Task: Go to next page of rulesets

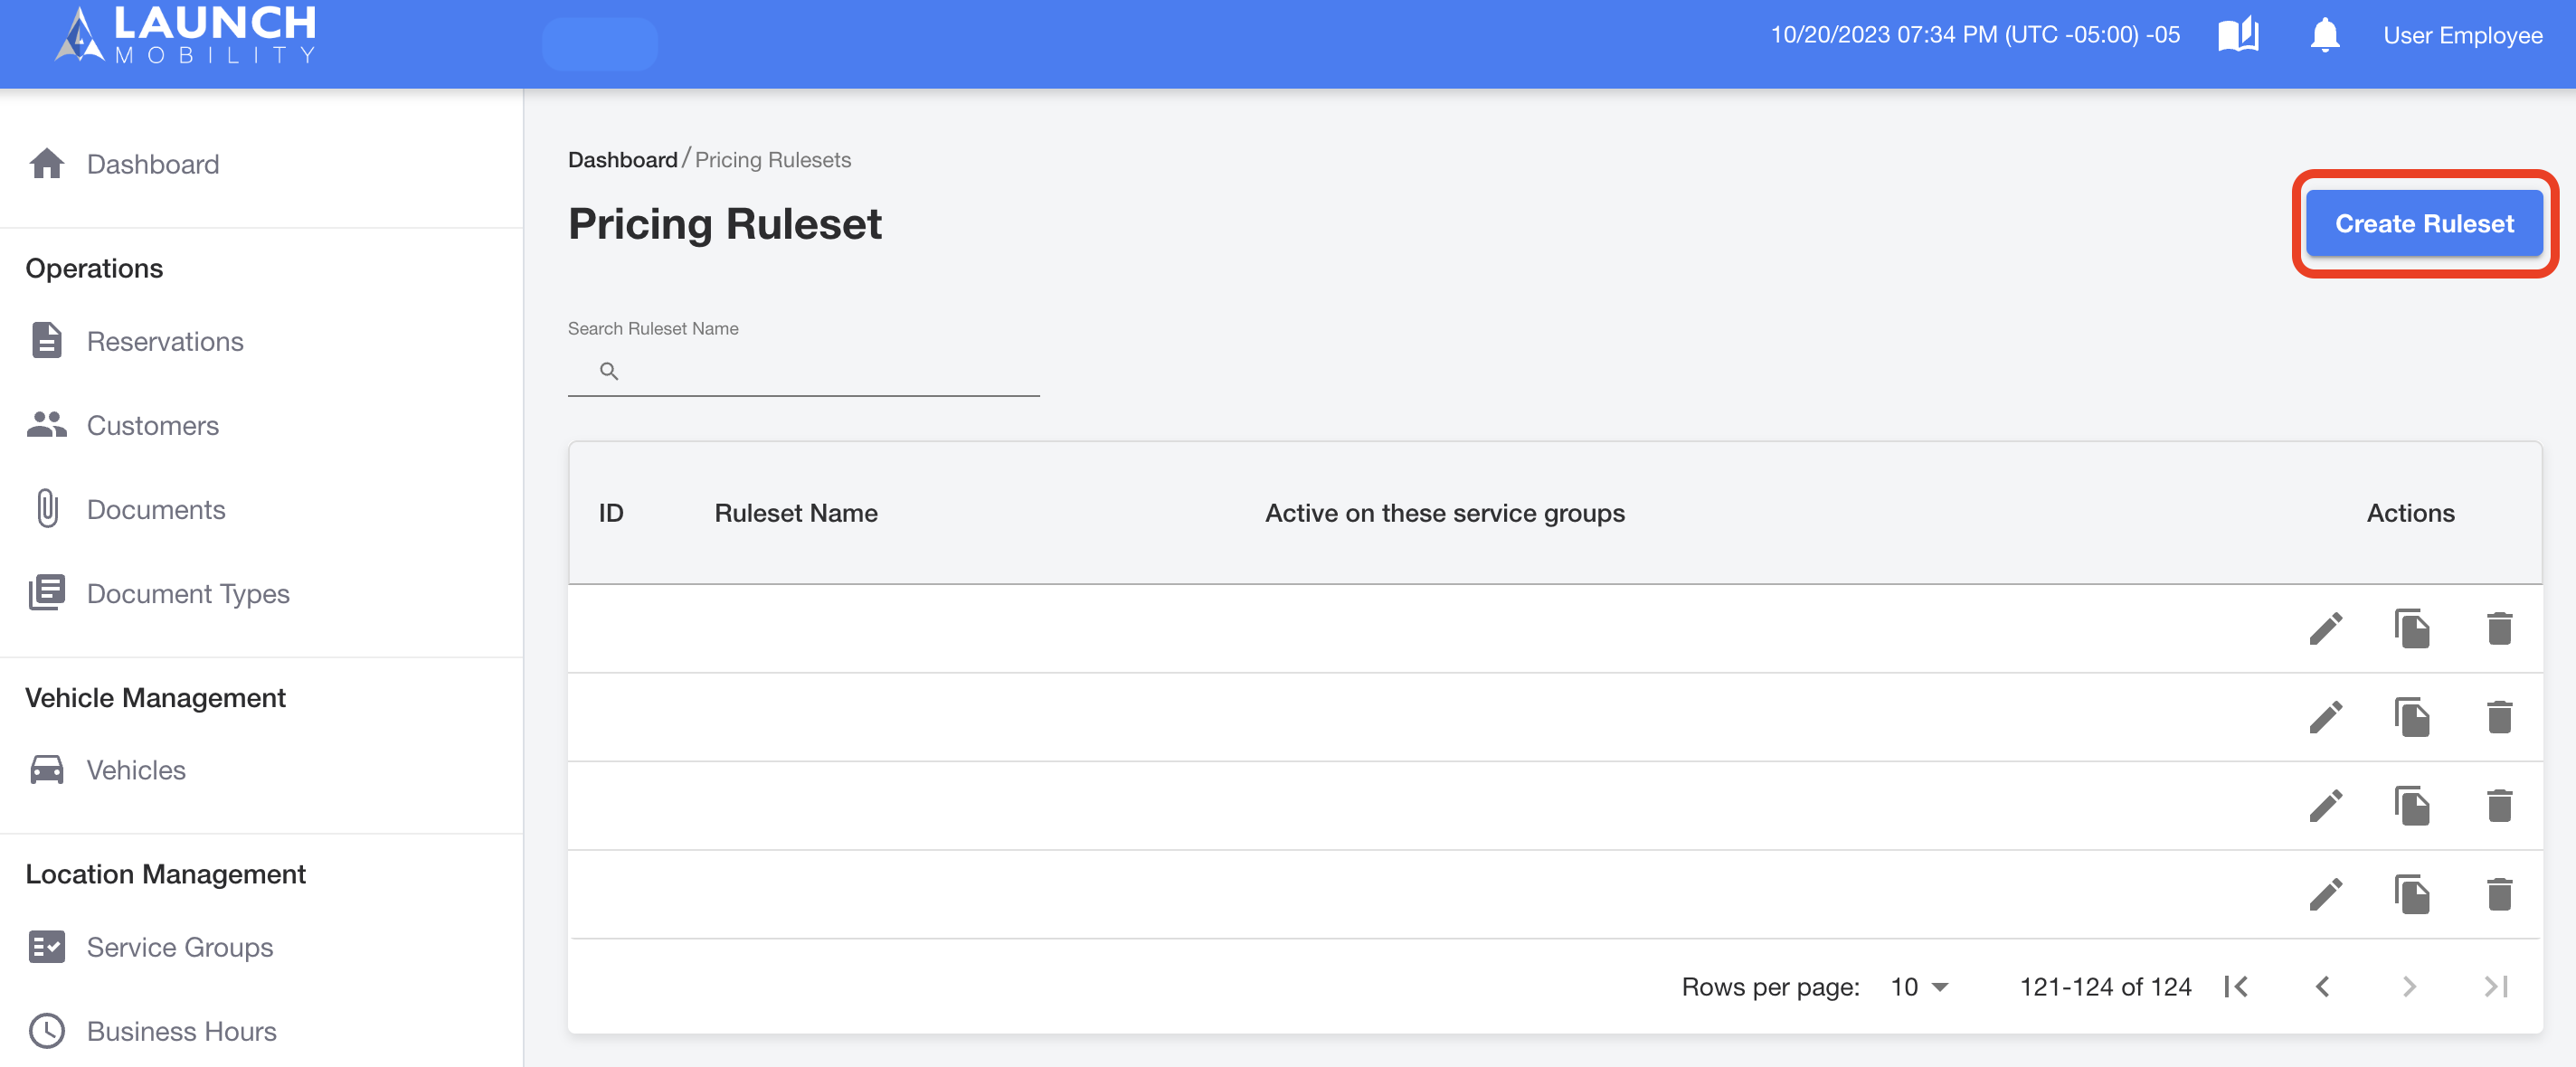Action: [2409, 986]
